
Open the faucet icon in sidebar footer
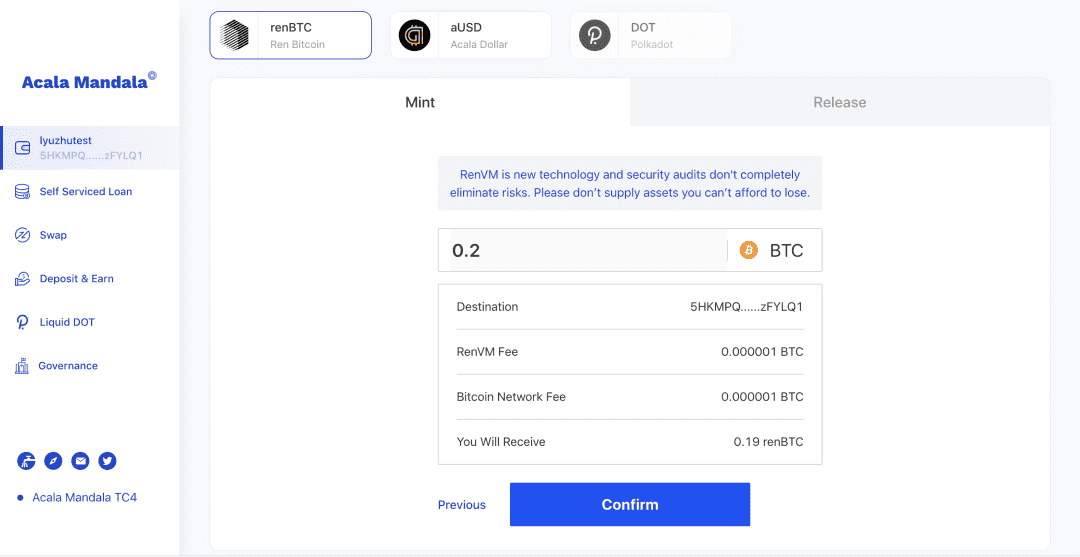[x=26, y=461]
